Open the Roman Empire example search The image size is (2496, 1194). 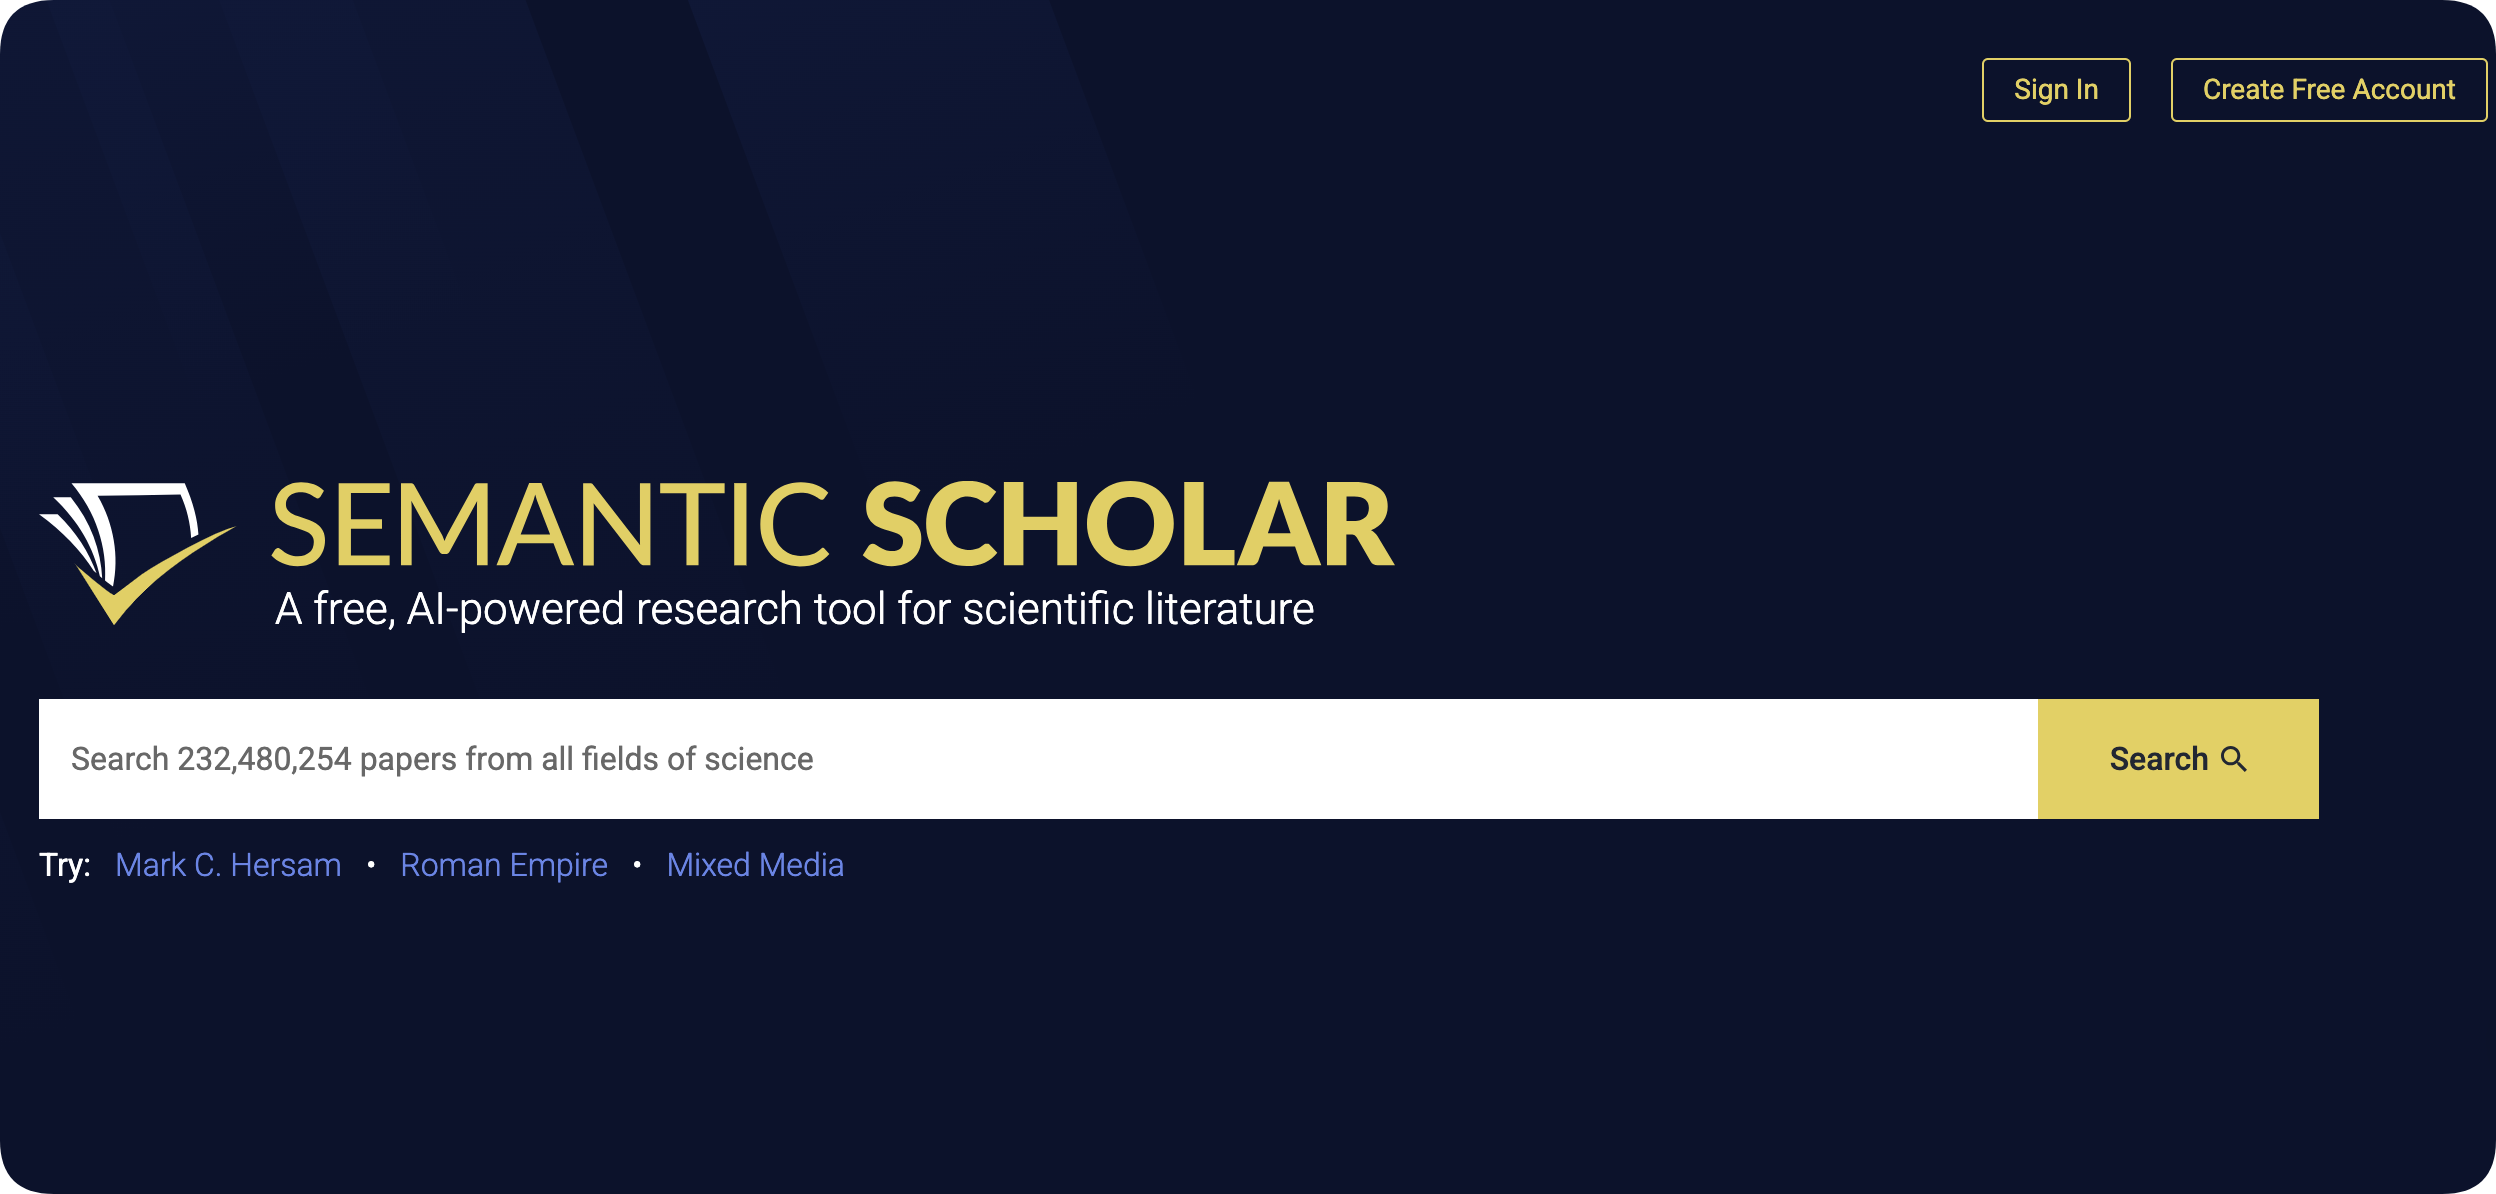(503, 864)
